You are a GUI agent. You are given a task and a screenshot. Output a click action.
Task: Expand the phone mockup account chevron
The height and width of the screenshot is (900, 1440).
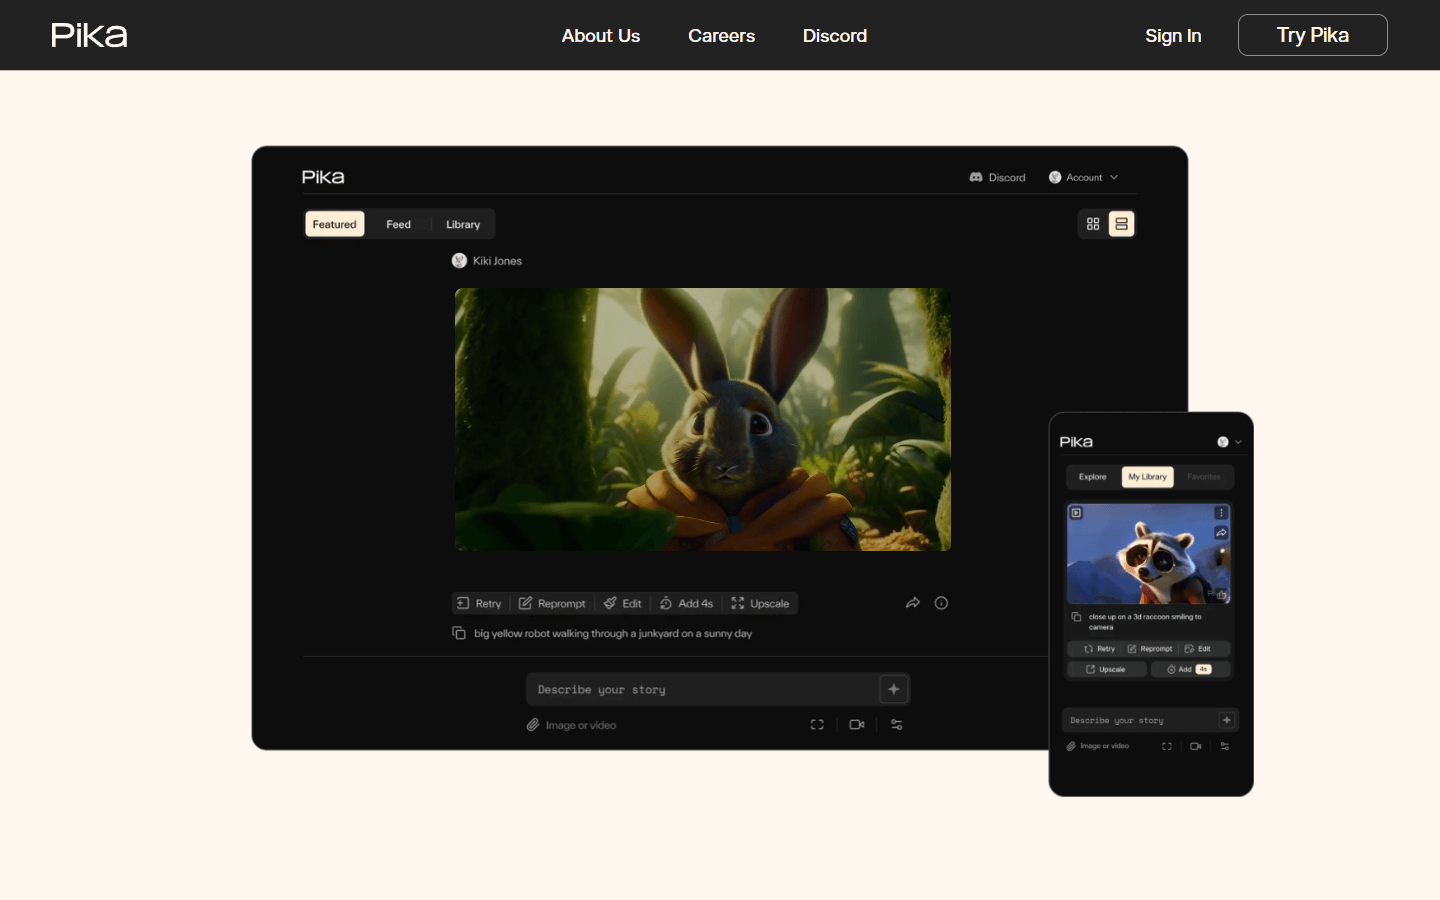(x=1238, y=442)
